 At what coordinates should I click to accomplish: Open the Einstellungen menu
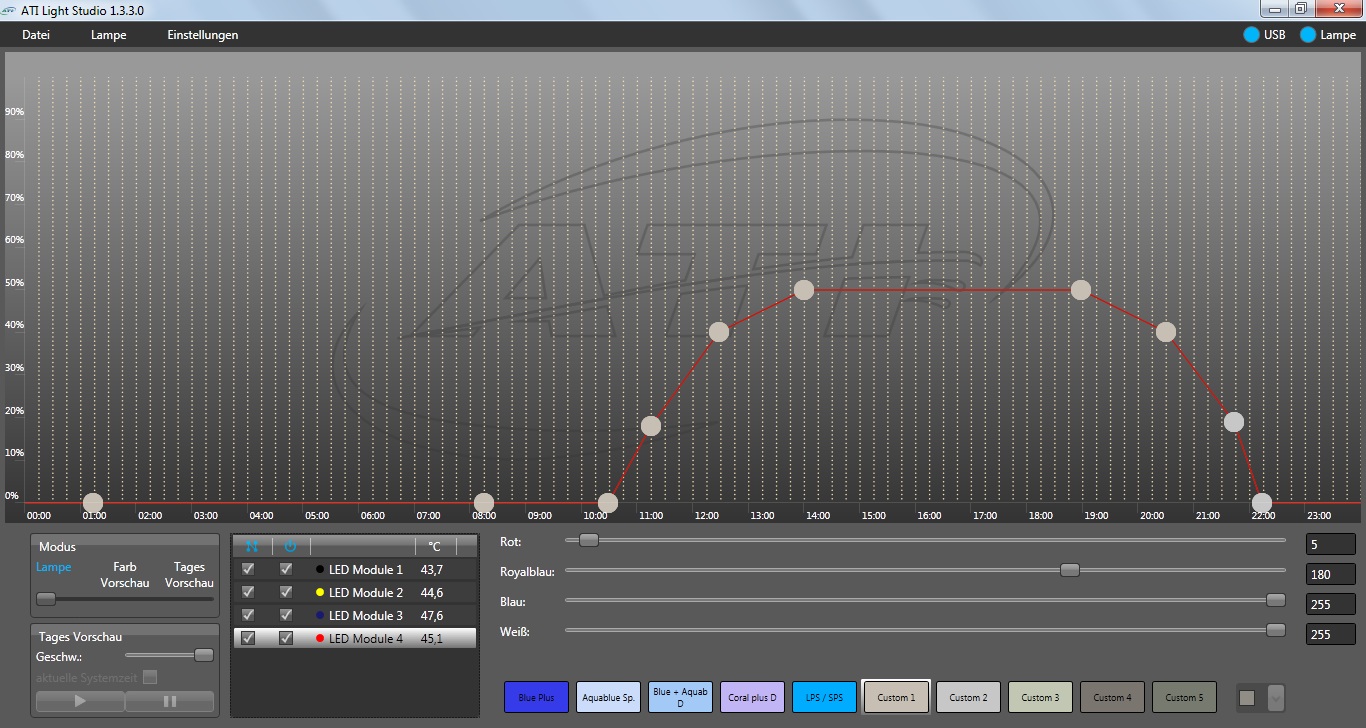pyautogui.click(x=203, y=35)
